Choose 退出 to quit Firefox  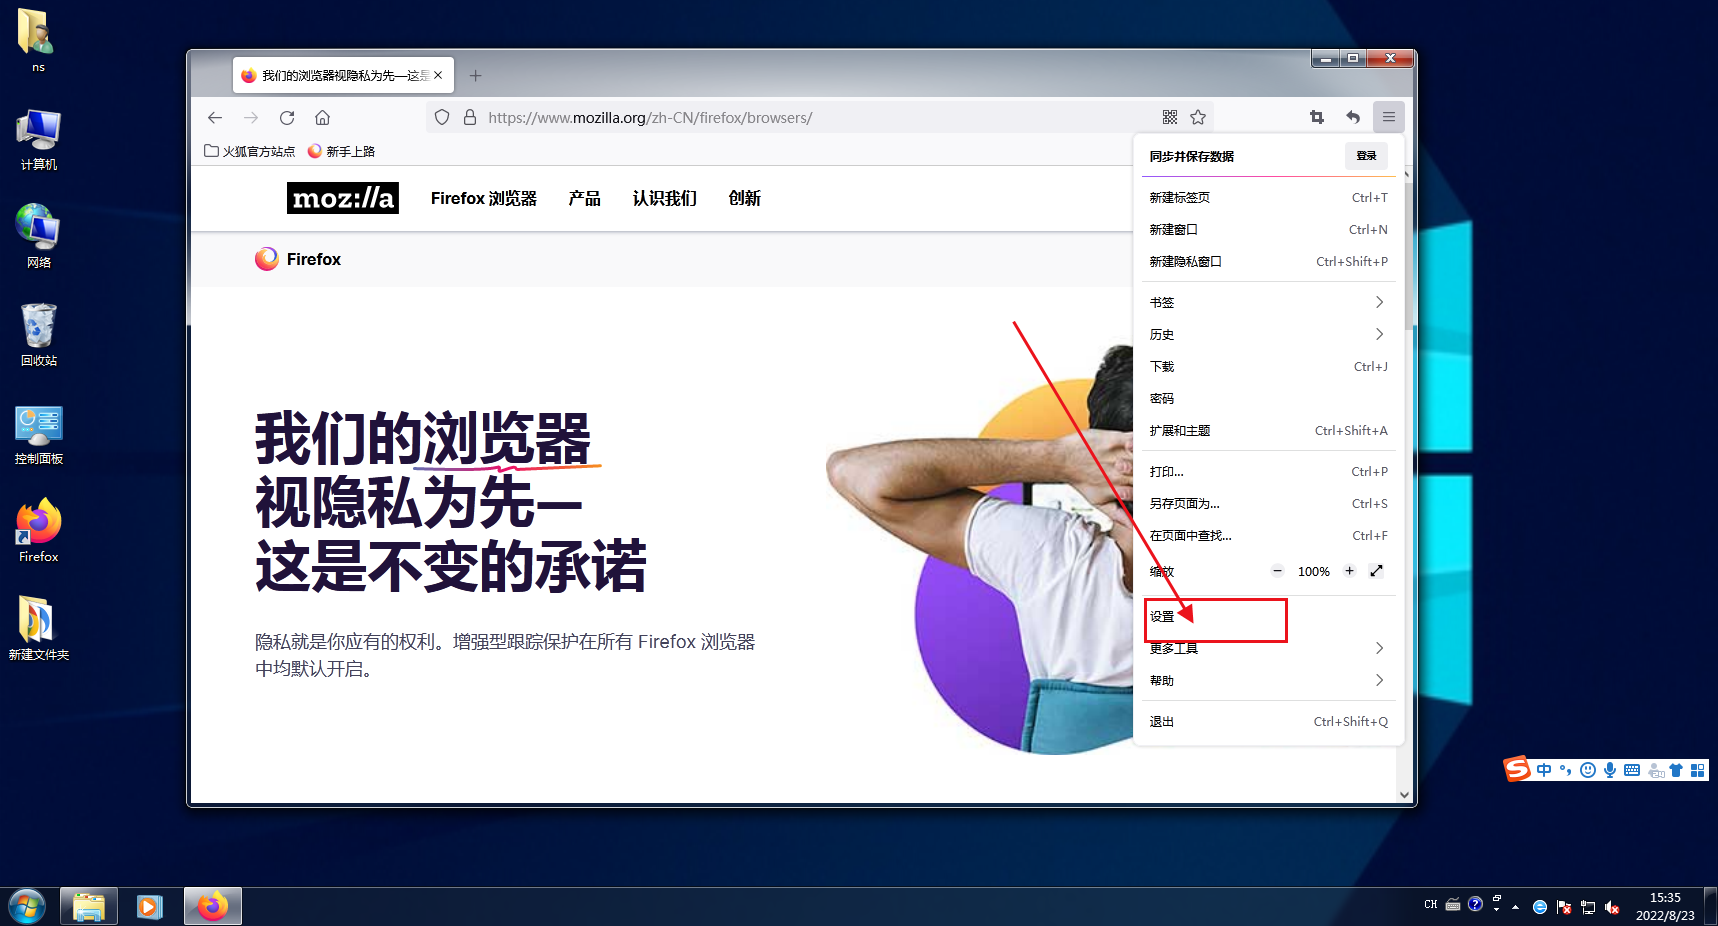[1268, 722]
